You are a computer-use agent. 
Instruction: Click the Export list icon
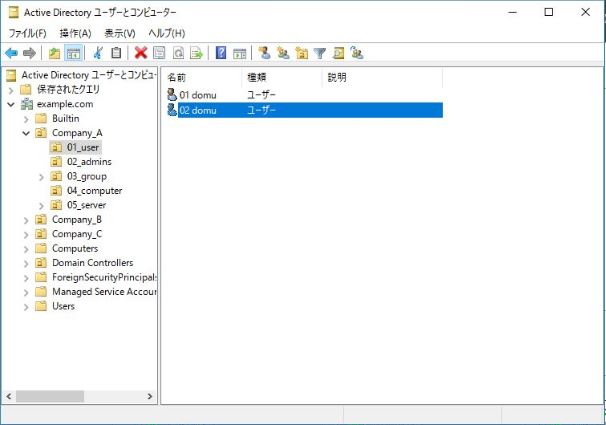[196, 53]
